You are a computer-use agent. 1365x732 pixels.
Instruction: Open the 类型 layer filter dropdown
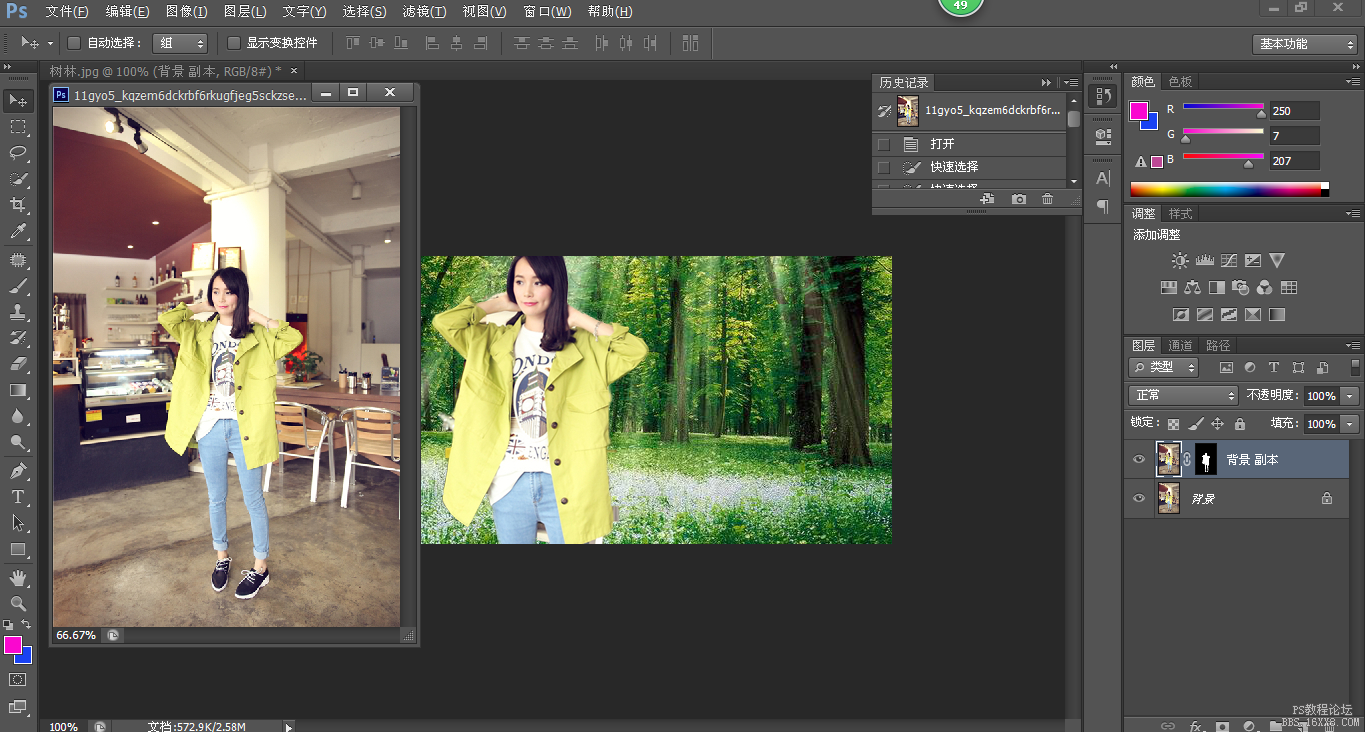pos(1164,367)
